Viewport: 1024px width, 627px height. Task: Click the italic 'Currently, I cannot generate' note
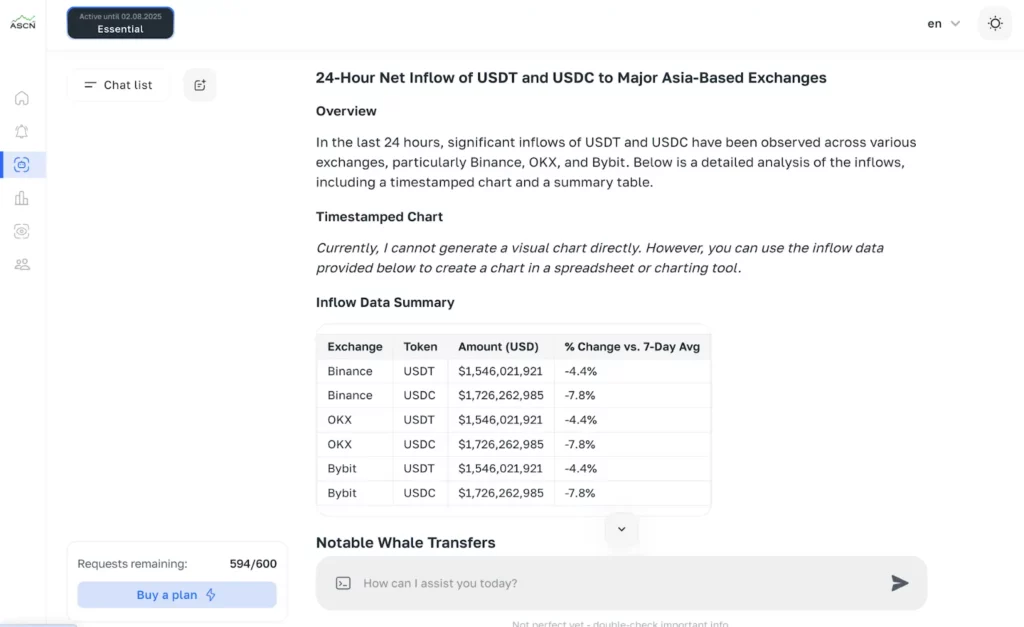[600, 258]
